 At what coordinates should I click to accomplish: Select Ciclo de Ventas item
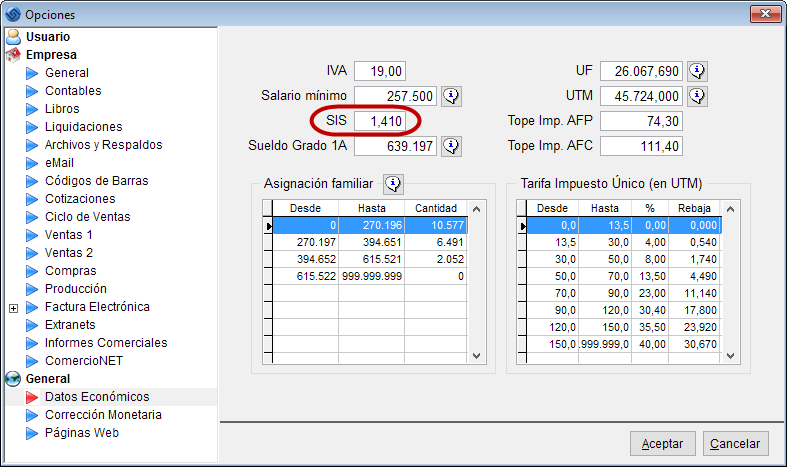pyautogui.click(x=87, y=217)
